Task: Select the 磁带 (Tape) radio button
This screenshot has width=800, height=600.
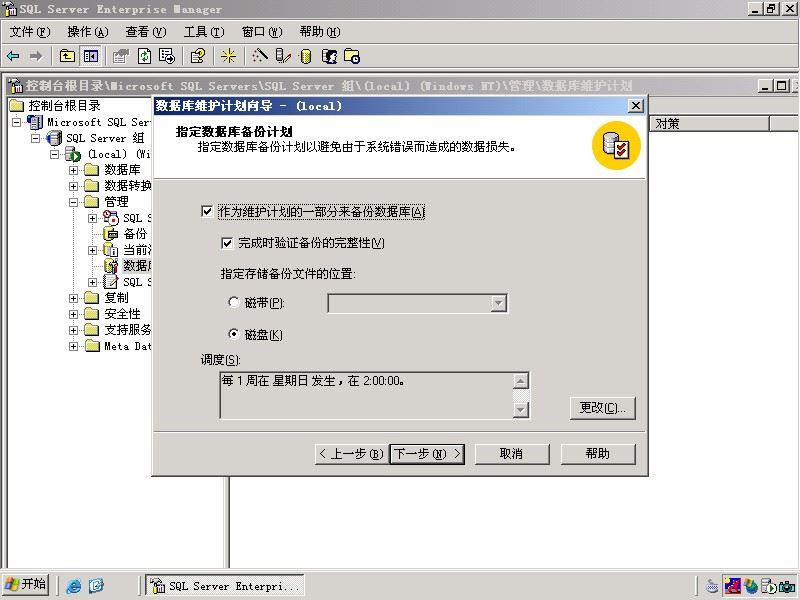Action: tap(234, 303)
